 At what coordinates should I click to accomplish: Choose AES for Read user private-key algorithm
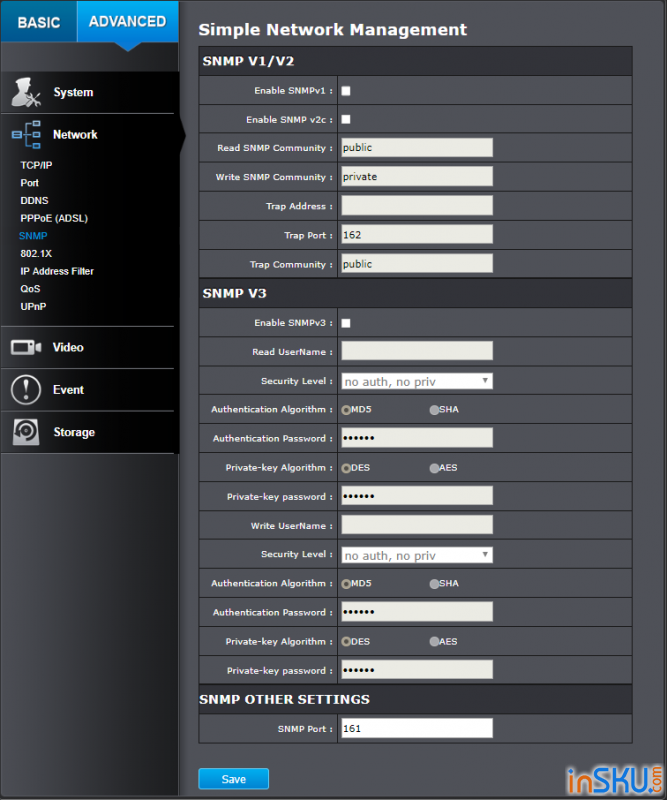click(x=434, y=468)
